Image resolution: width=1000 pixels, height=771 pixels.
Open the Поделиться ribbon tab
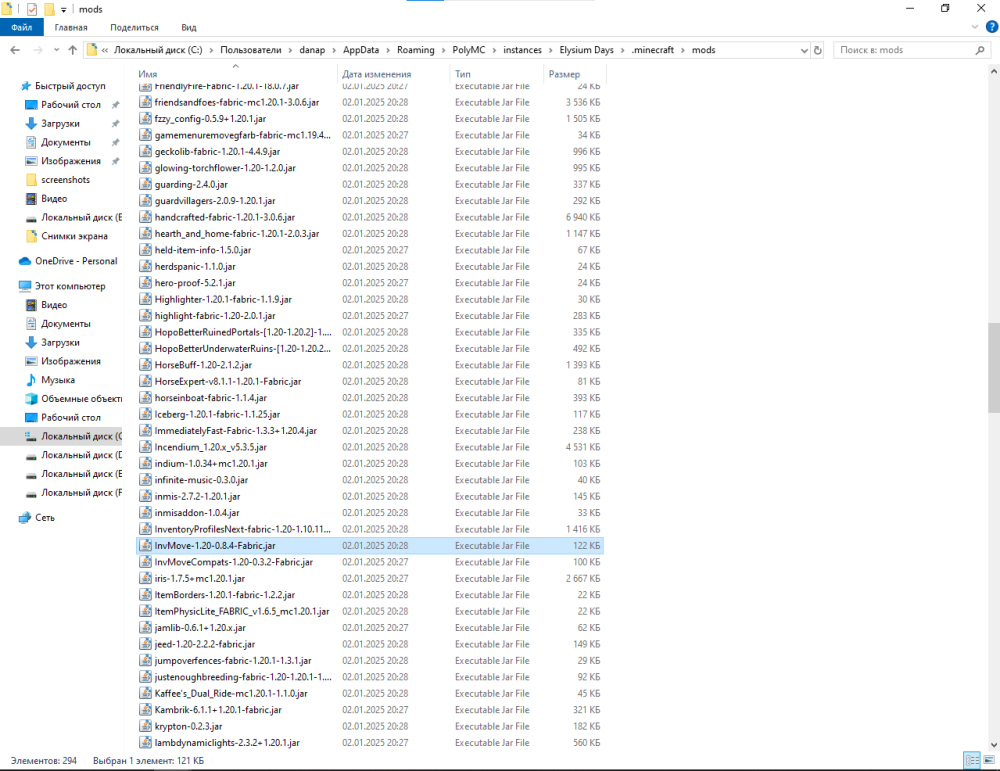pyautogui.click(x=134, y=27)
